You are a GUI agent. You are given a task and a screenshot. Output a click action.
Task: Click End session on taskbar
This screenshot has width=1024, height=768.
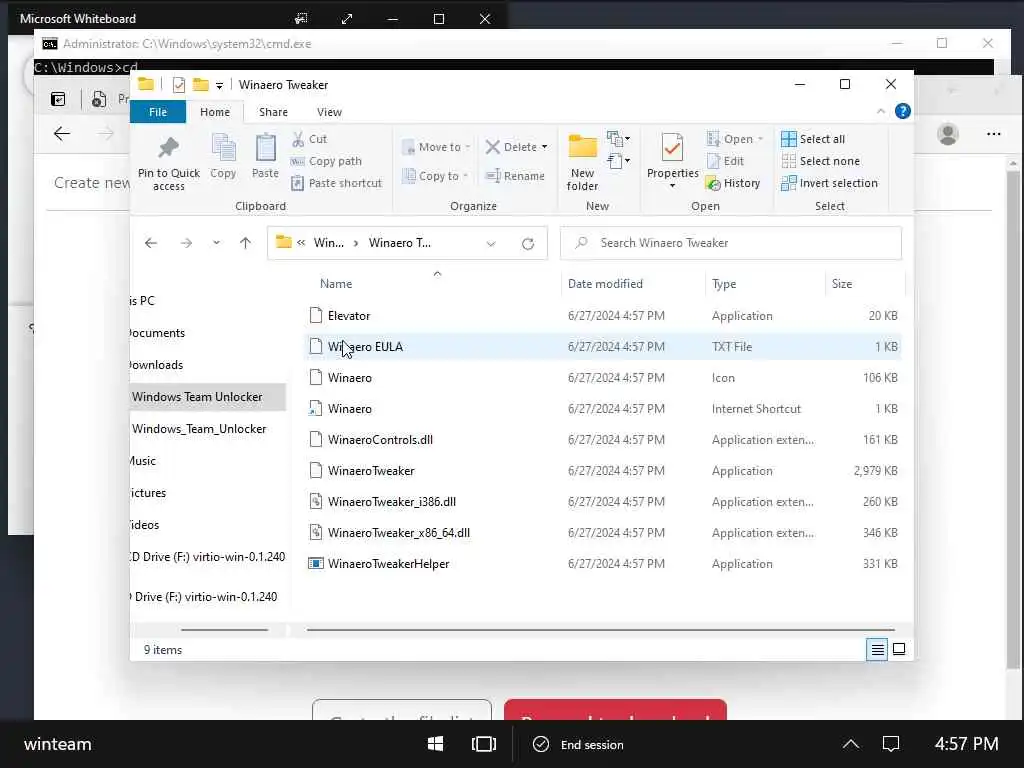pyautogui.click(x=579, y=744)
